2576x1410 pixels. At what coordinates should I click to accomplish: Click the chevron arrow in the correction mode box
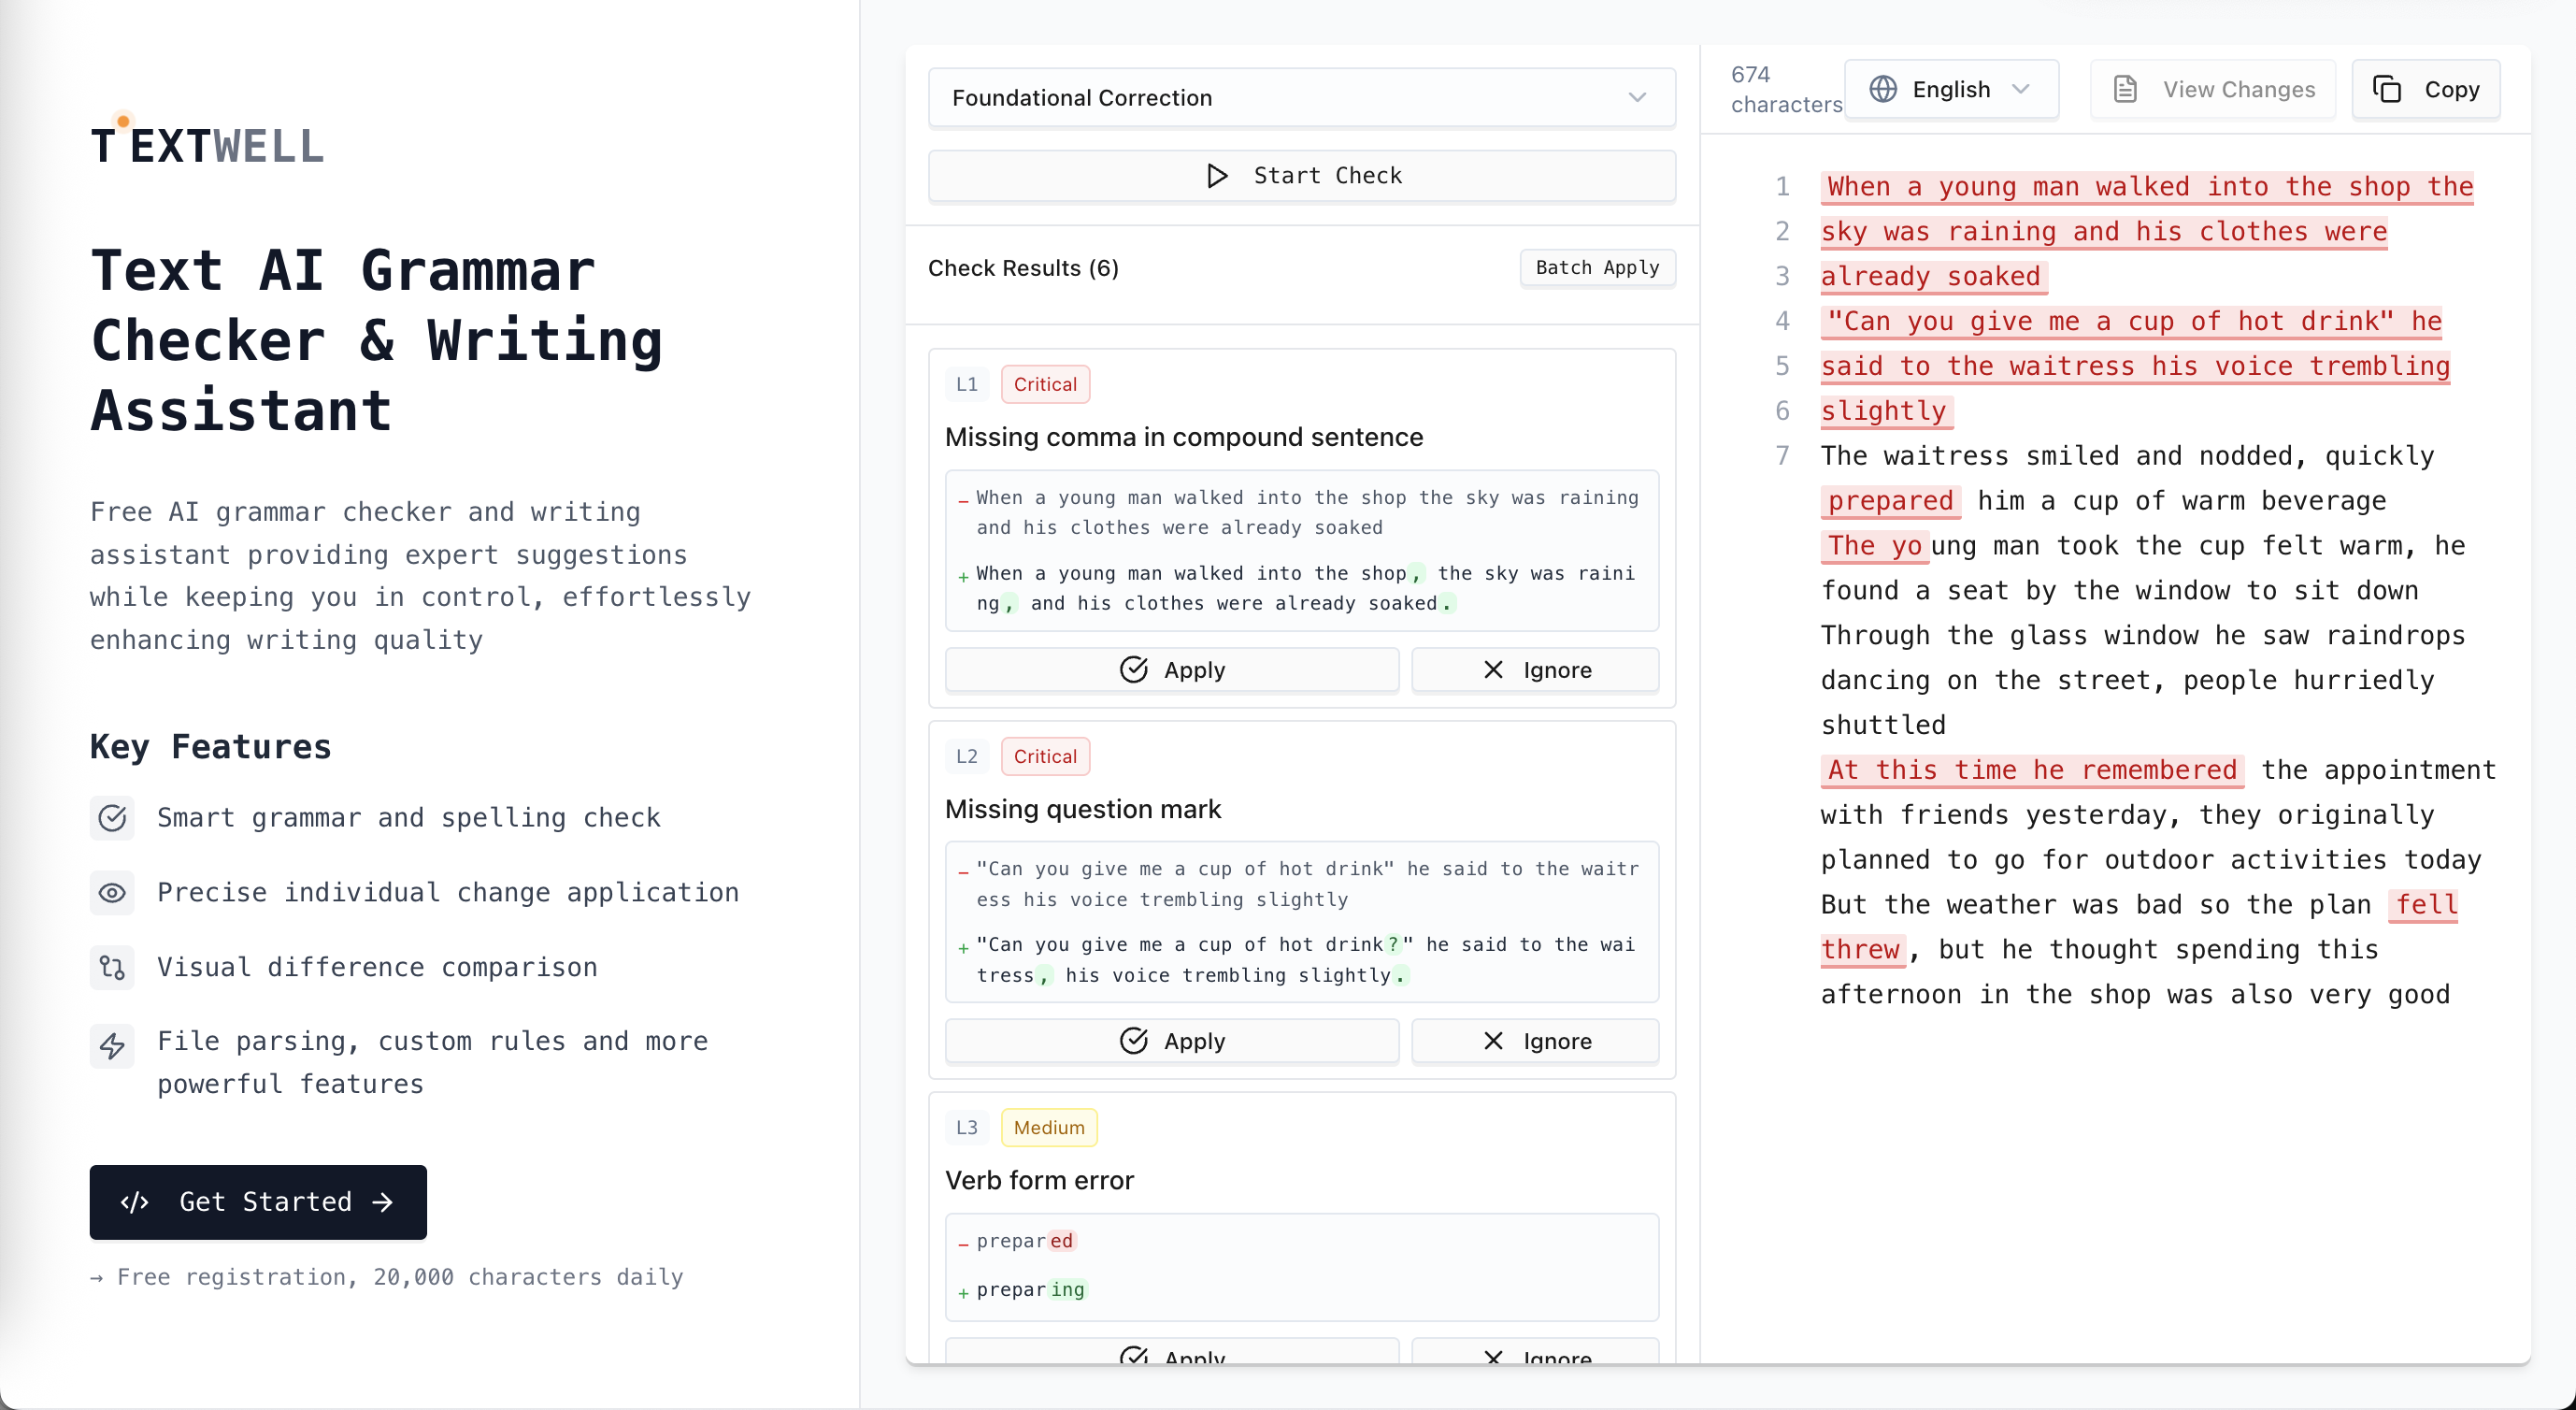coord(1637,98)
